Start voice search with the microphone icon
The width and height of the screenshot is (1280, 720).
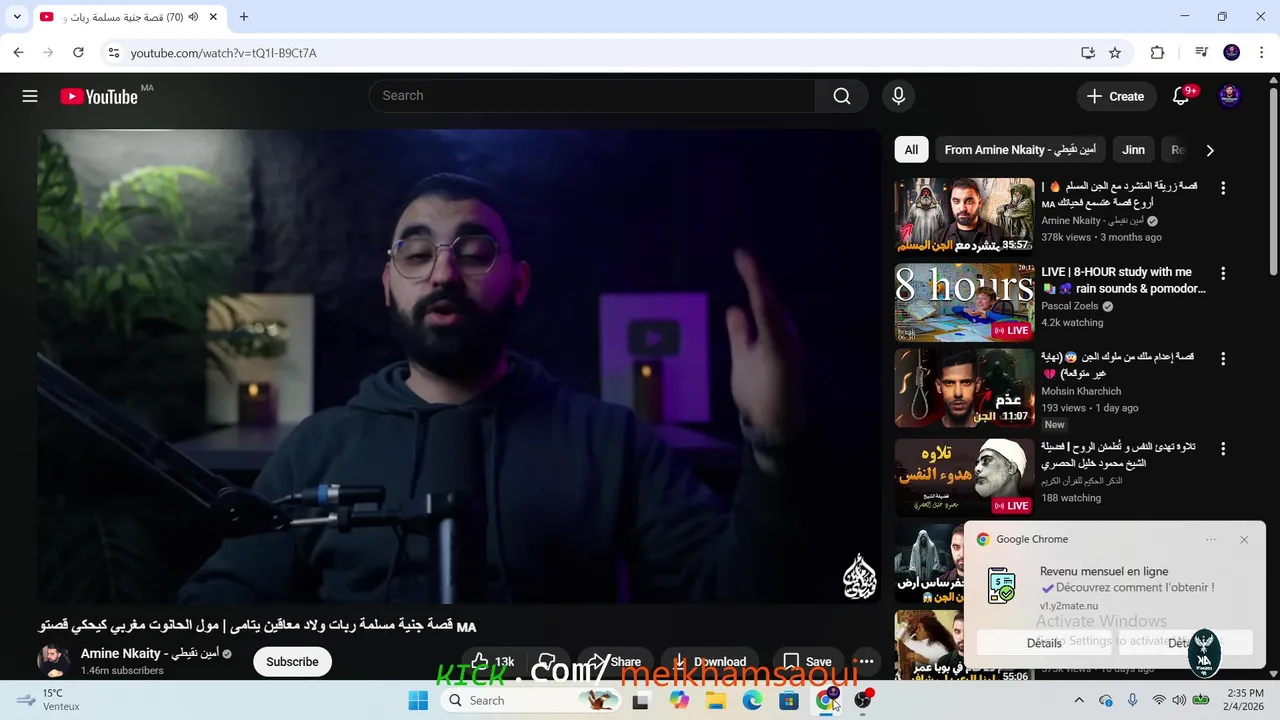coord(898,96)
